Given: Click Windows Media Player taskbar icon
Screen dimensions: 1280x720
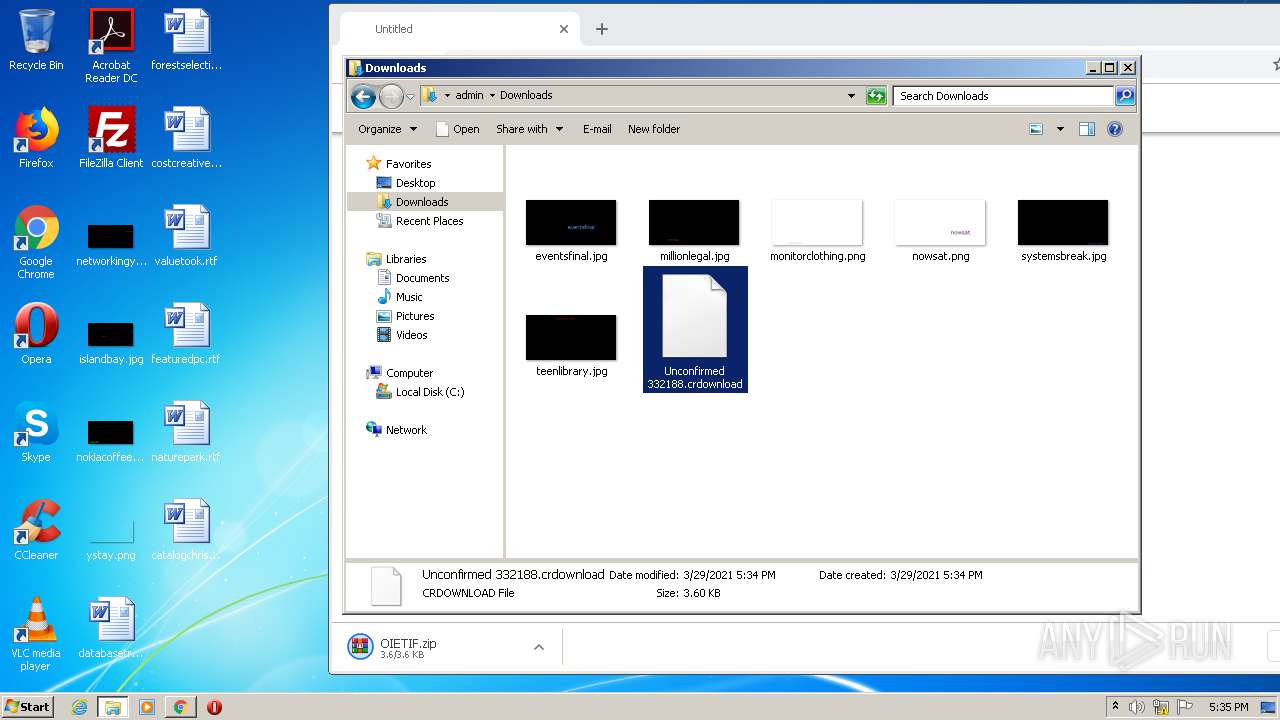Looking at the screenshot, I should (x=147, y=707).
